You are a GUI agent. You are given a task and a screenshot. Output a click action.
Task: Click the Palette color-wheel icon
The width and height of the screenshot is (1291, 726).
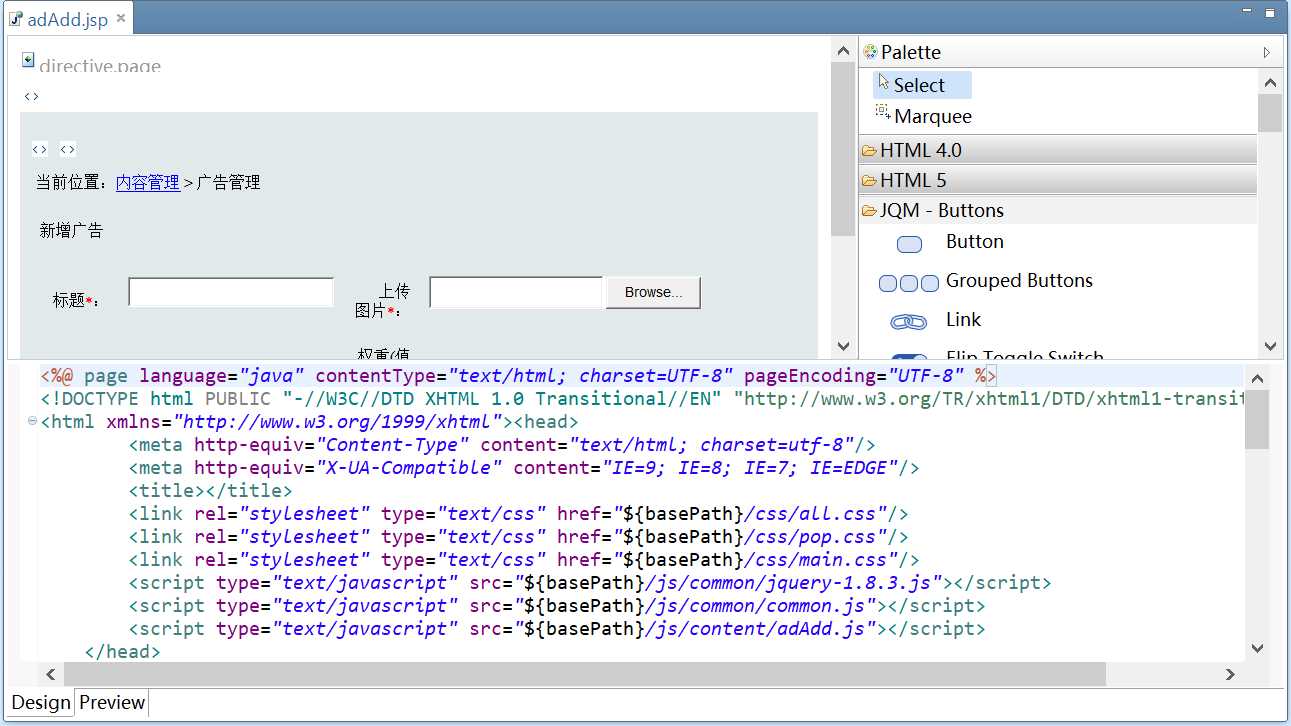click(x=870, y=52)
